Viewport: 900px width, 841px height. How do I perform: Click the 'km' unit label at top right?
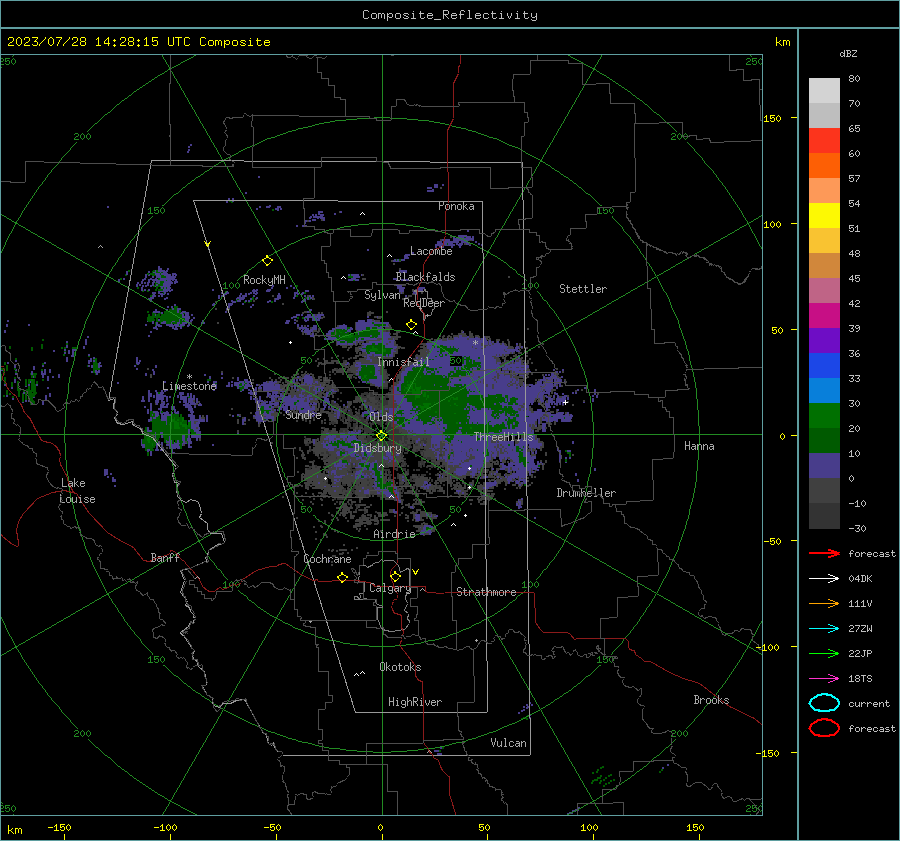click(x=782, y=42)
